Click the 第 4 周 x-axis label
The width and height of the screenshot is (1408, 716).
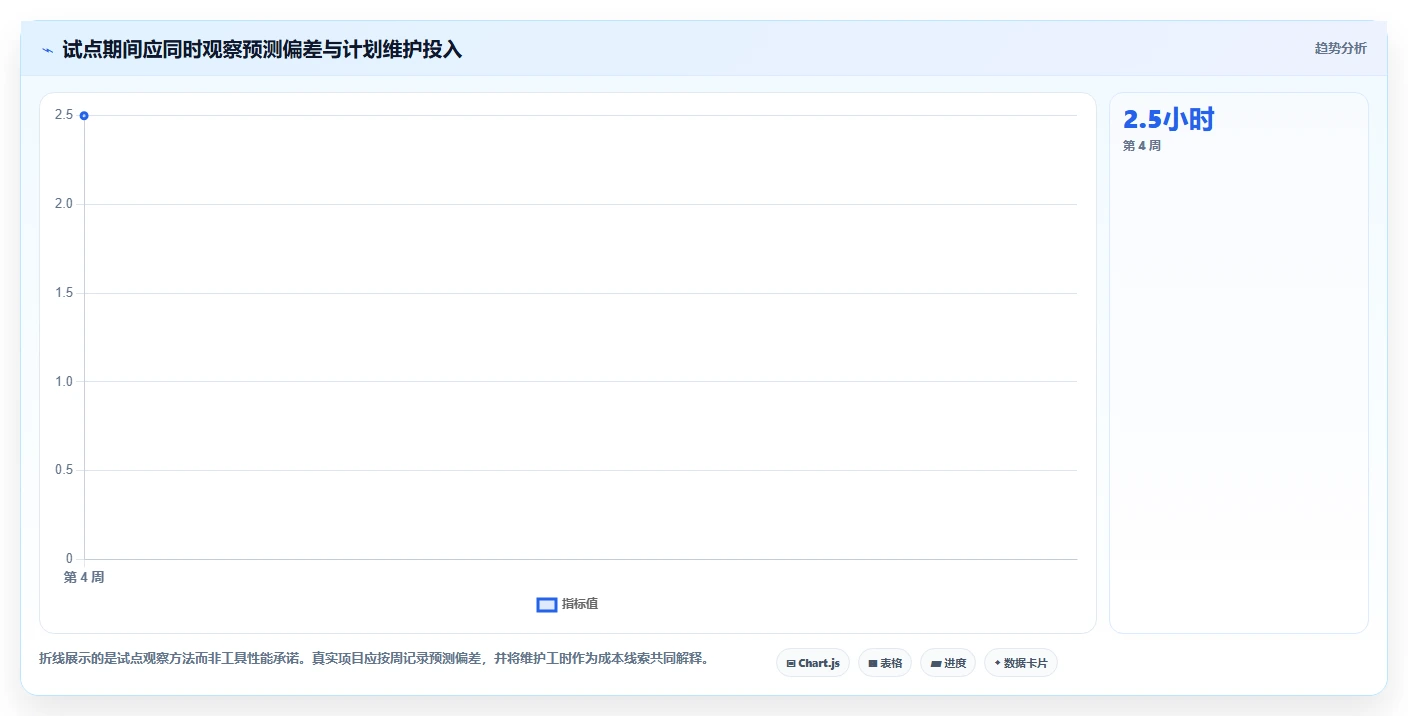pos(84,578)
